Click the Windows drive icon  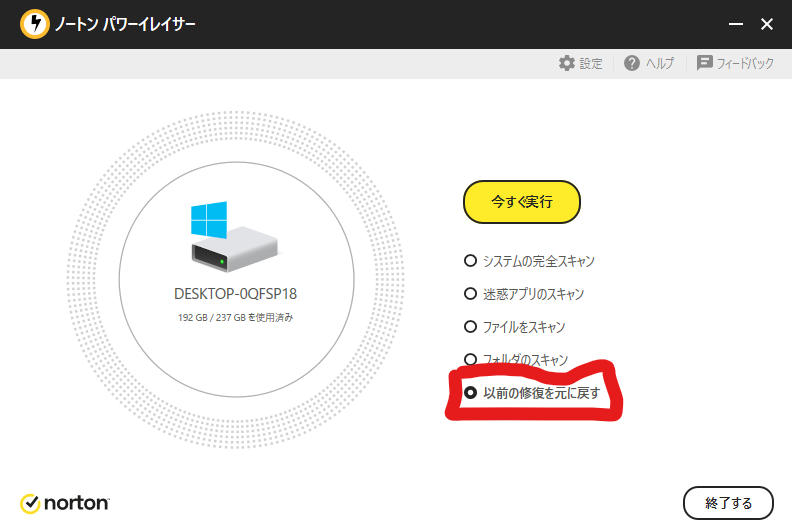tap(234, 236)
